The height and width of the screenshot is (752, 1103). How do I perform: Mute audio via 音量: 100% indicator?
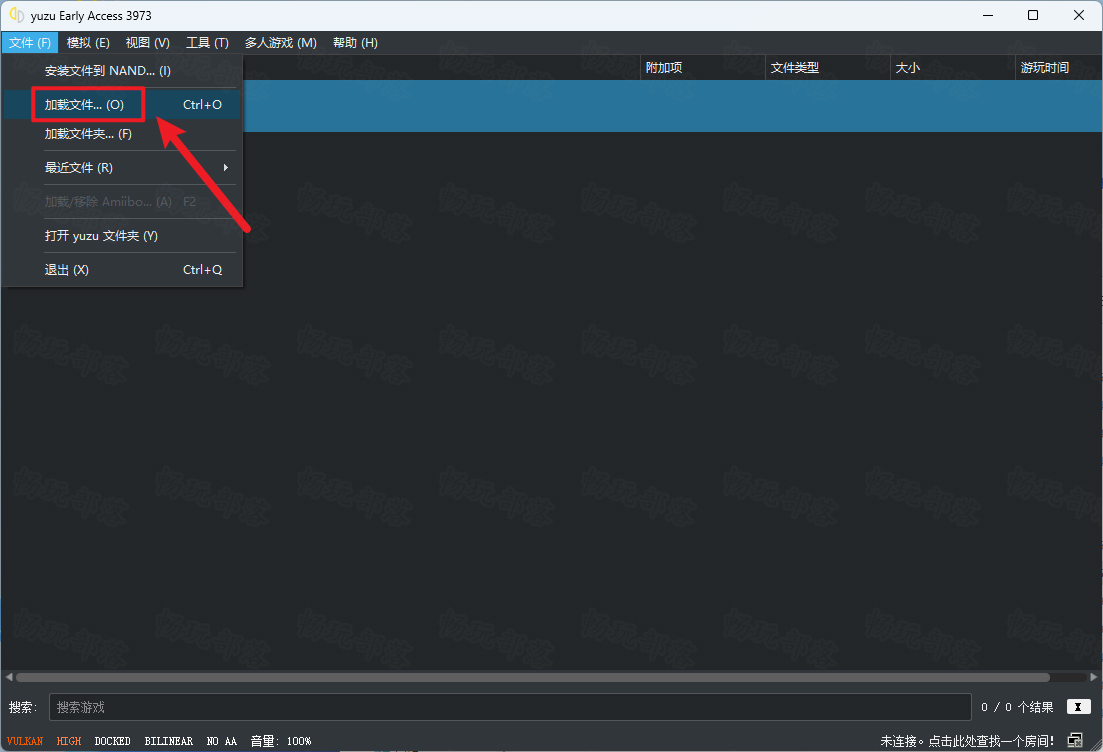pyautogui.click(x=281, y=741)
